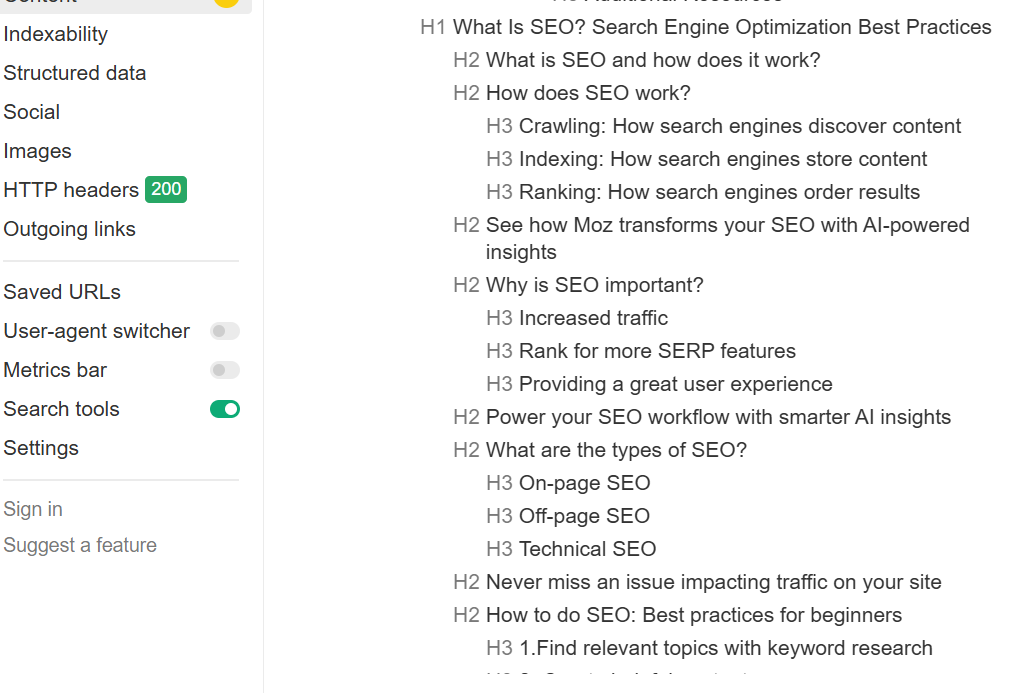Image resolution: width=1036 pixels, height=693 pixels.
Task: Go to the Social section
Action: coord(32,112)
